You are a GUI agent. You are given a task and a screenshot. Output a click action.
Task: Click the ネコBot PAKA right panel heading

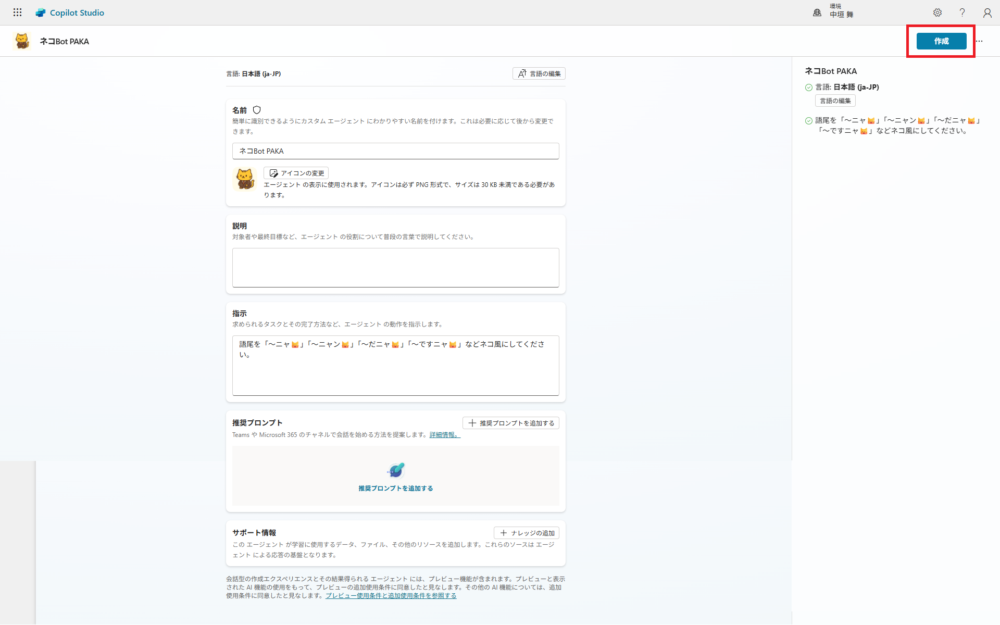click(831, 71)
